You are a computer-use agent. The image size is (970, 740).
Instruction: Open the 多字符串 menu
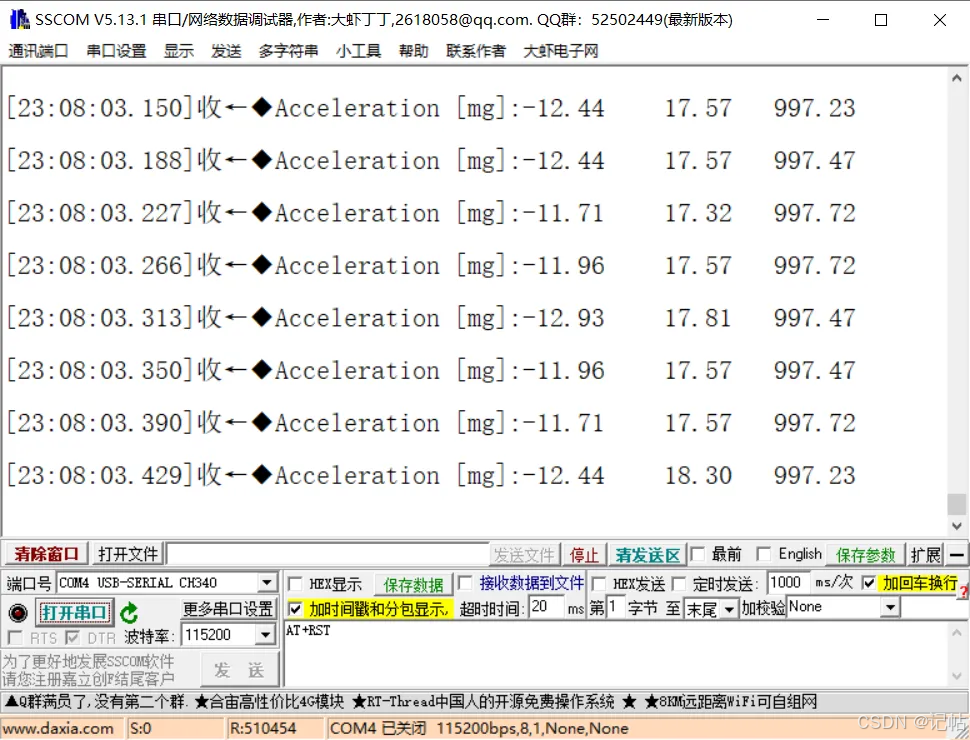(288, 51)
